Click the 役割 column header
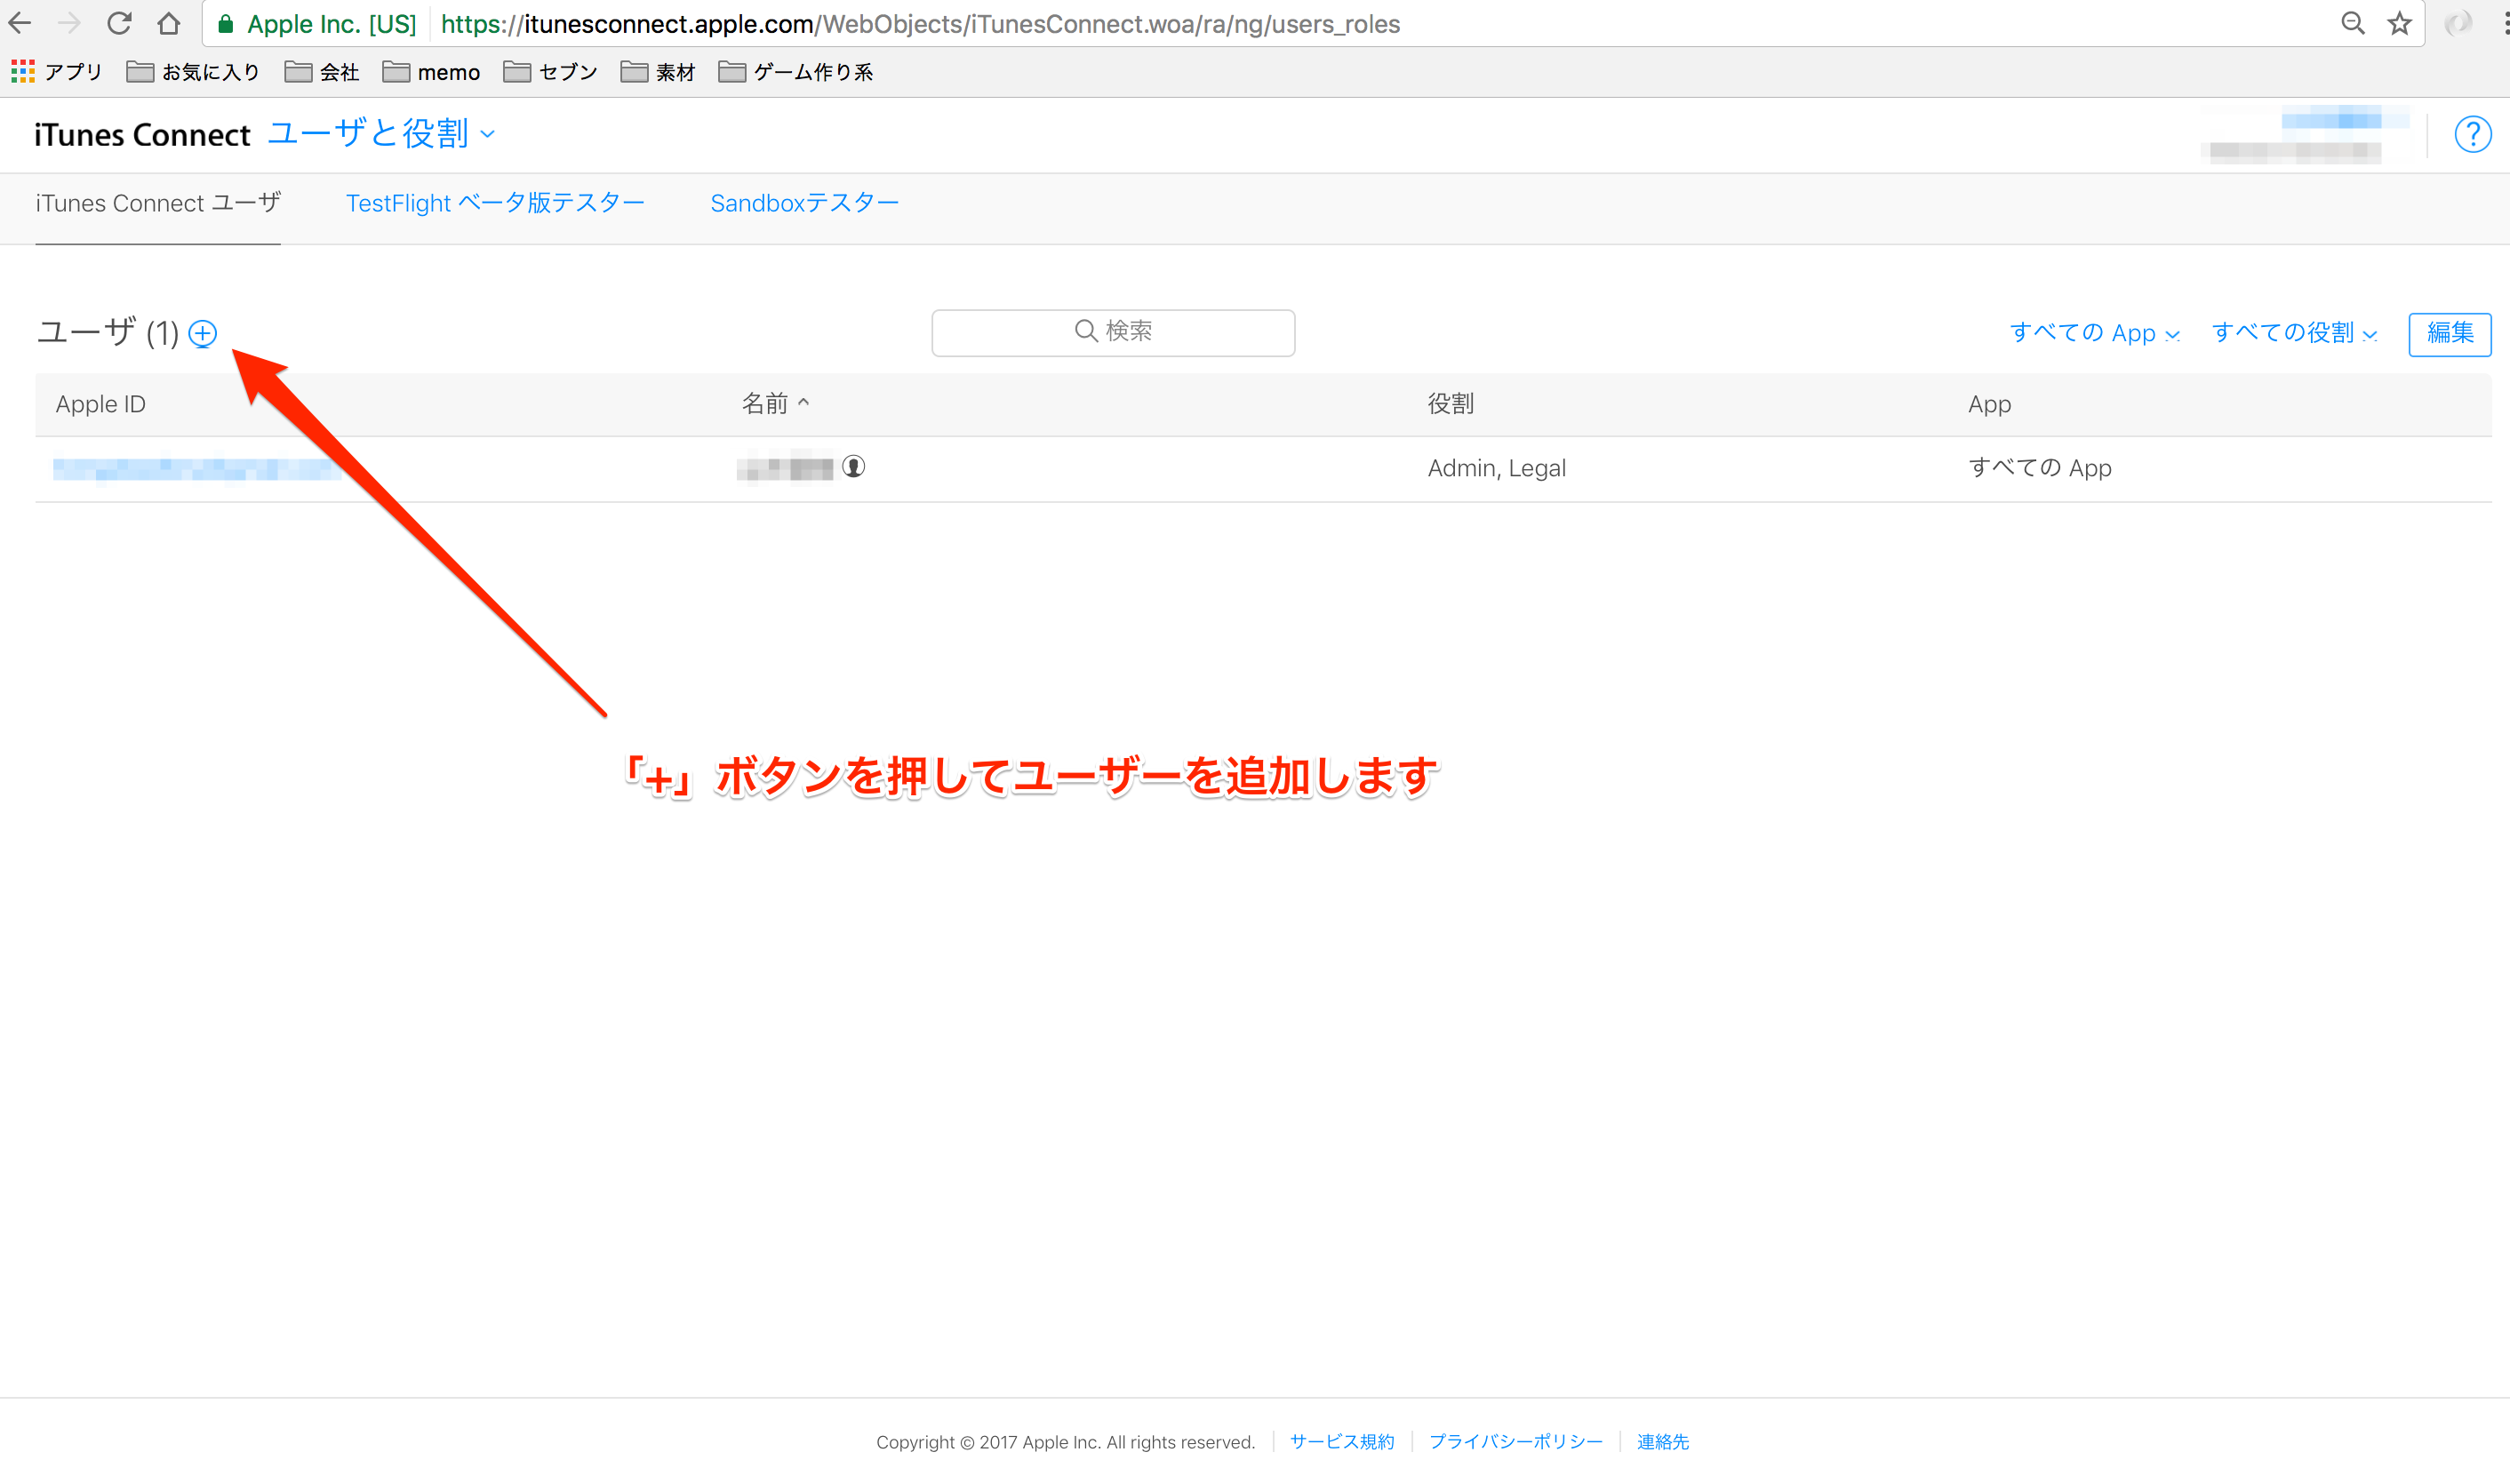The width and height of the screenshot is (2510, 1484). [1450, 404]
